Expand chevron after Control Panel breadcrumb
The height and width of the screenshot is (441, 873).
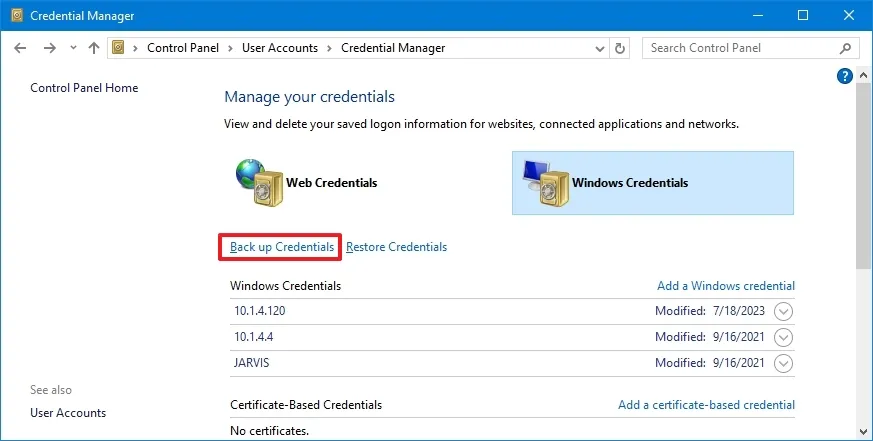coord(230,48)
